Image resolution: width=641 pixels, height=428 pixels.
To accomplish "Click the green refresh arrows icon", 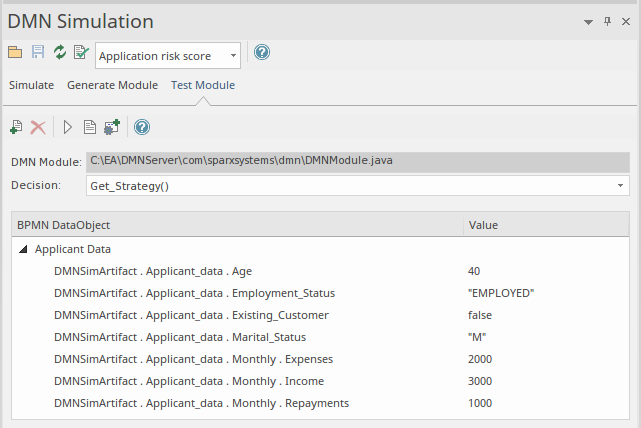I will coord(59,53).
